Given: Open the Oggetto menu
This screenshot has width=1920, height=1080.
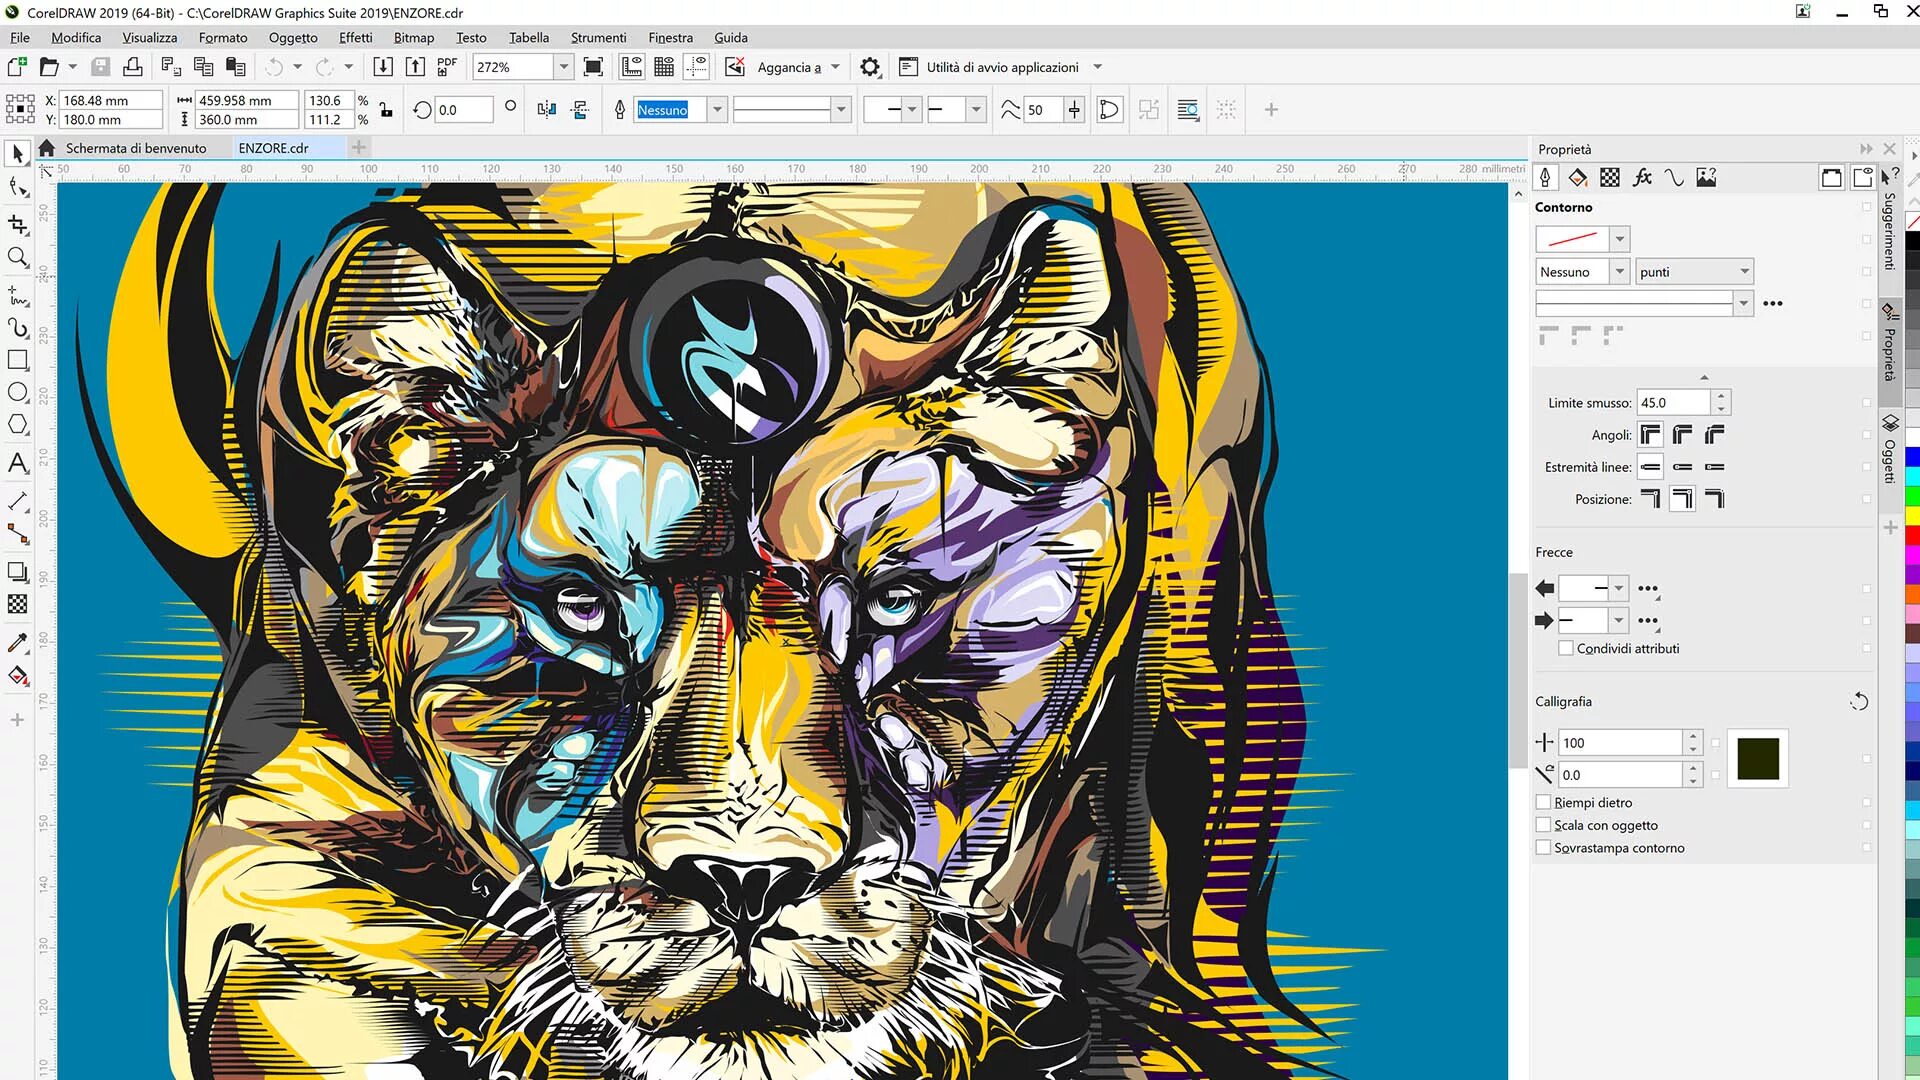Looking at the screenshot, I should 293,37.
